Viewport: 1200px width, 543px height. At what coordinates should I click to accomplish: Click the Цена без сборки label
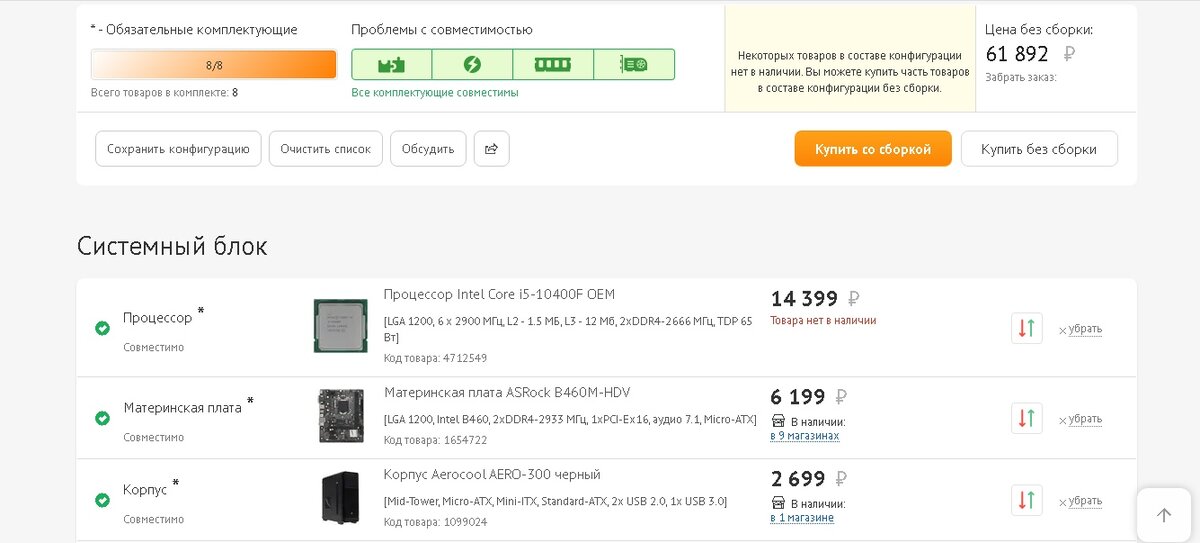(1039, 30)
